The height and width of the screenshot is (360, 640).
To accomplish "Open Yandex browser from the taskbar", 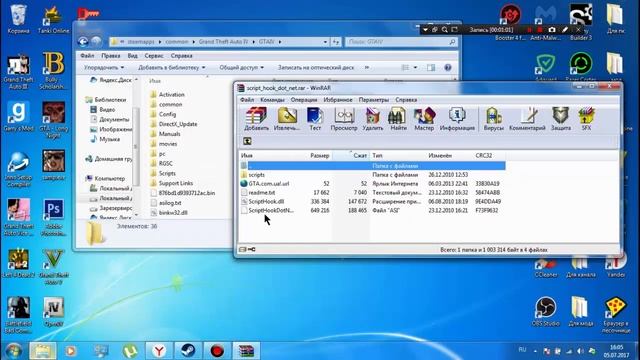I will 159,351.
